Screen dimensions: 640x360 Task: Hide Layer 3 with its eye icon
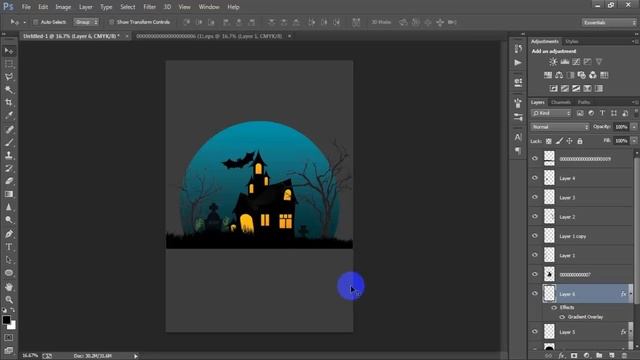pyautogui.click(x=535, y=197)
